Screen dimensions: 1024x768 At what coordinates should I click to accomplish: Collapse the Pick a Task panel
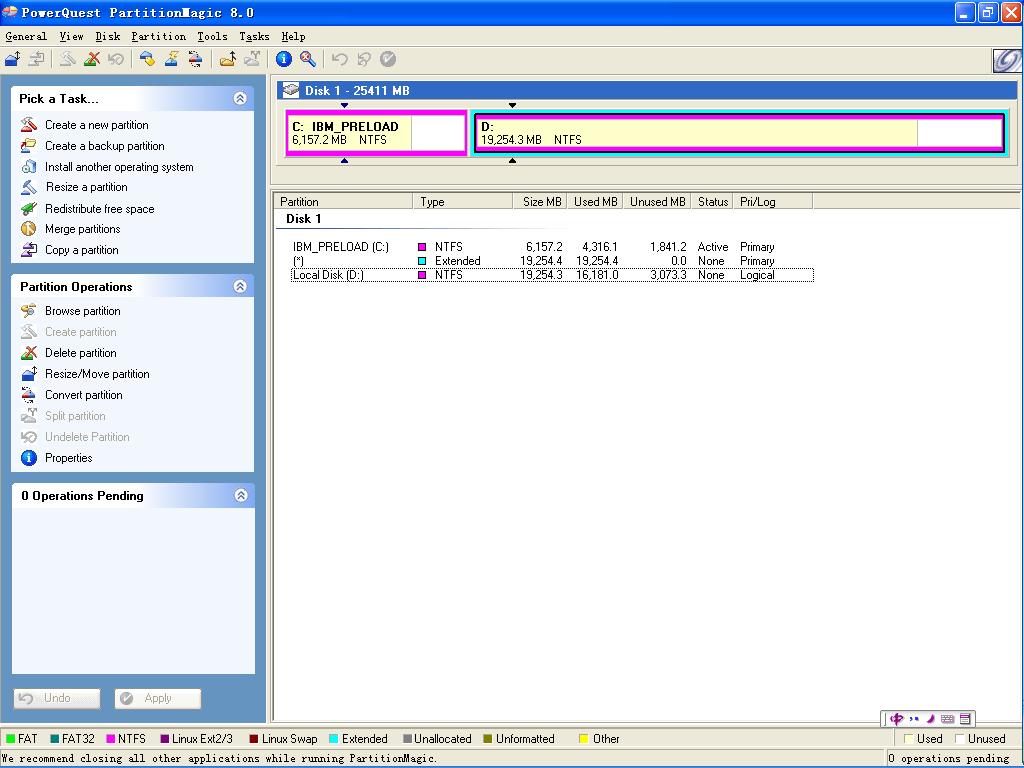point(240,98)
